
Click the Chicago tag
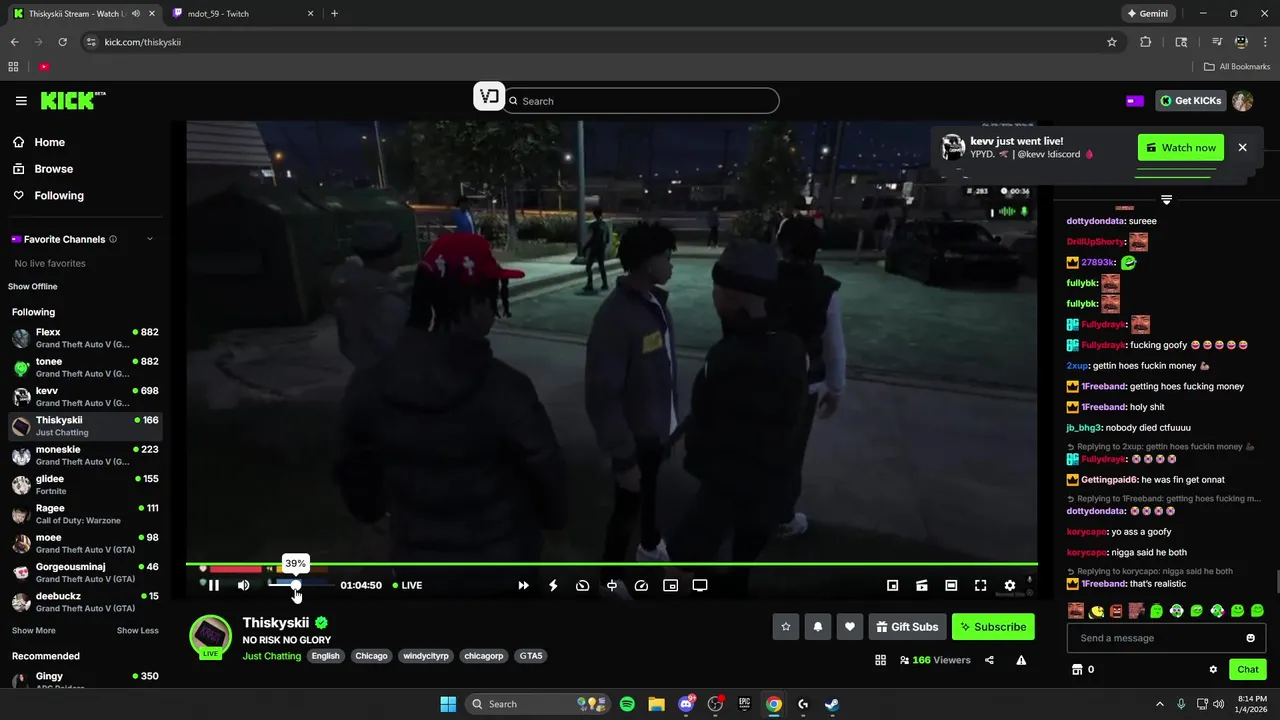click(x=371, y=656)
